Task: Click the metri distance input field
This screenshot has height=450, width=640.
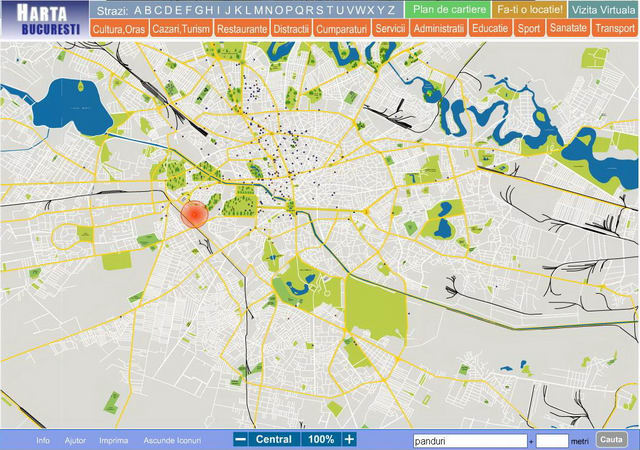Action: coord(552,440)
